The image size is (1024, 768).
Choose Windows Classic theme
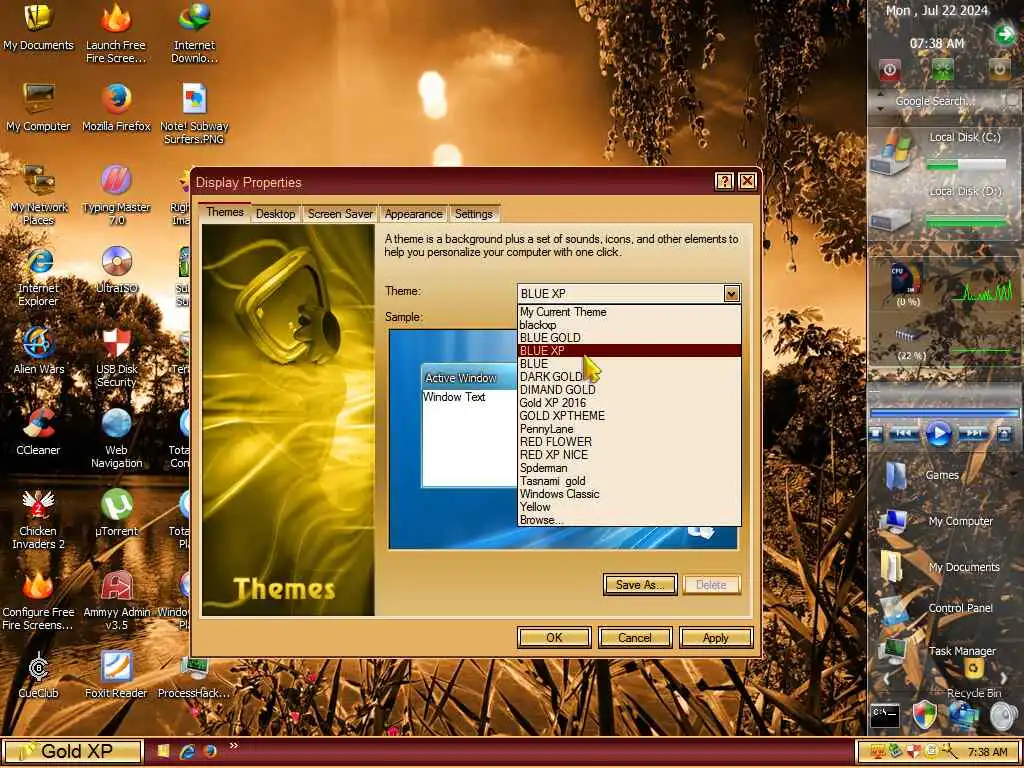[630, 494]
